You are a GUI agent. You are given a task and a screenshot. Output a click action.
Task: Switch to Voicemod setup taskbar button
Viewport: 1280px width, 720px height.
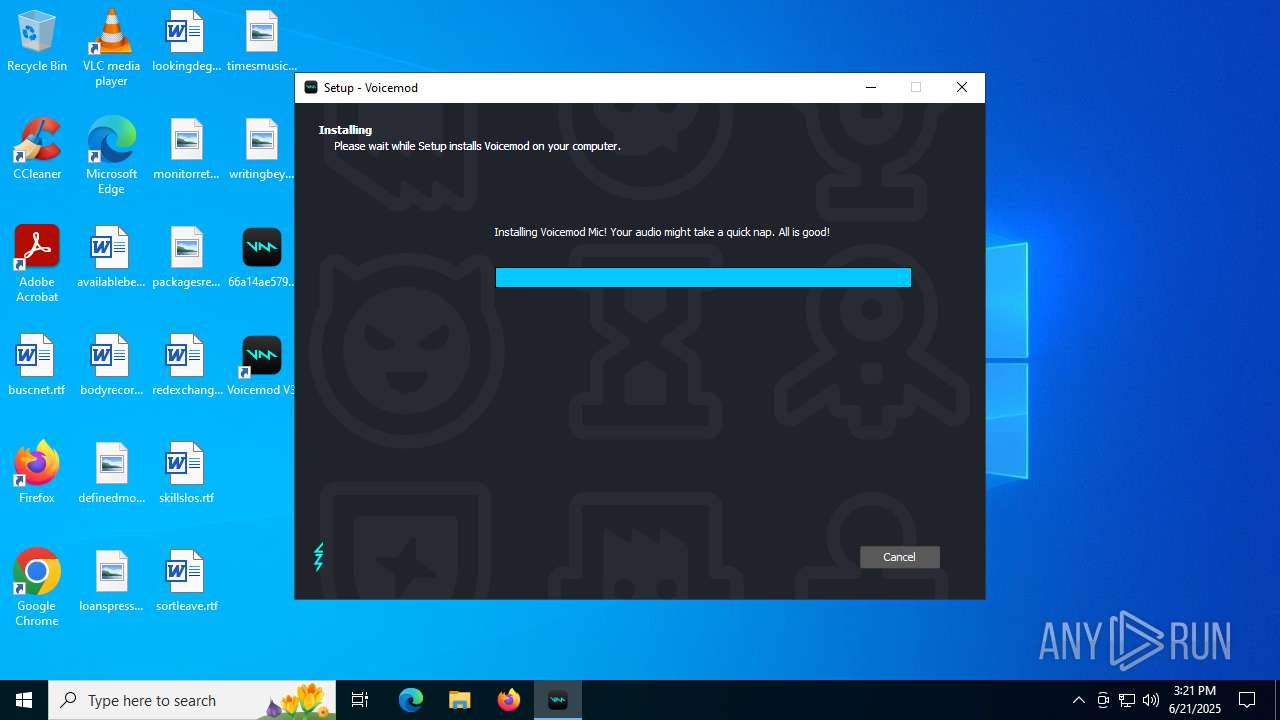[x=558, y=700]
